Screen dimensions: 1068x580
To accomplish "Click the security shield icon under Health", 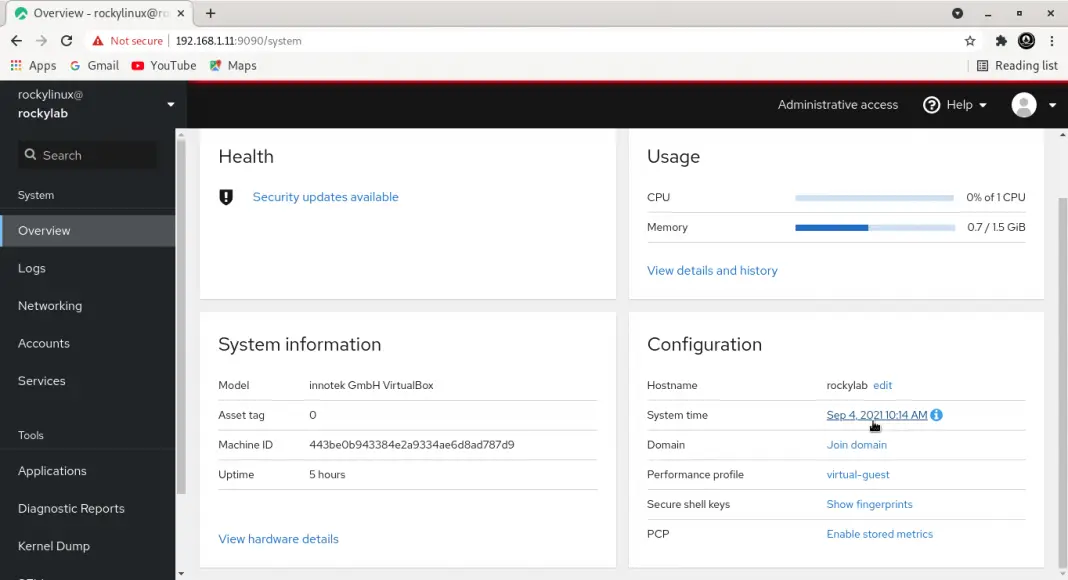I will [226, 197].
